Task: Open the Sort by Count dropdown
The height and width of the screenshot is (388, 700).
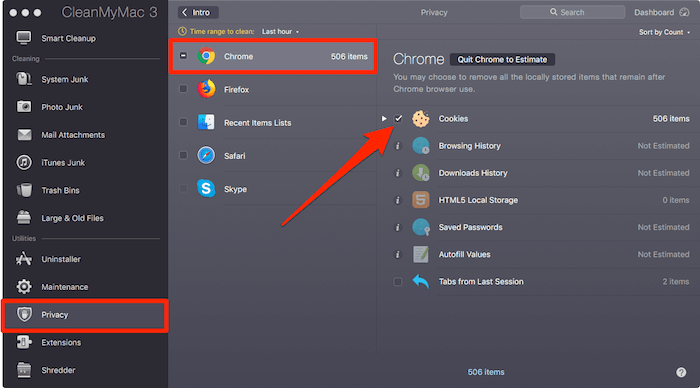Action: [x=664, y=32]
